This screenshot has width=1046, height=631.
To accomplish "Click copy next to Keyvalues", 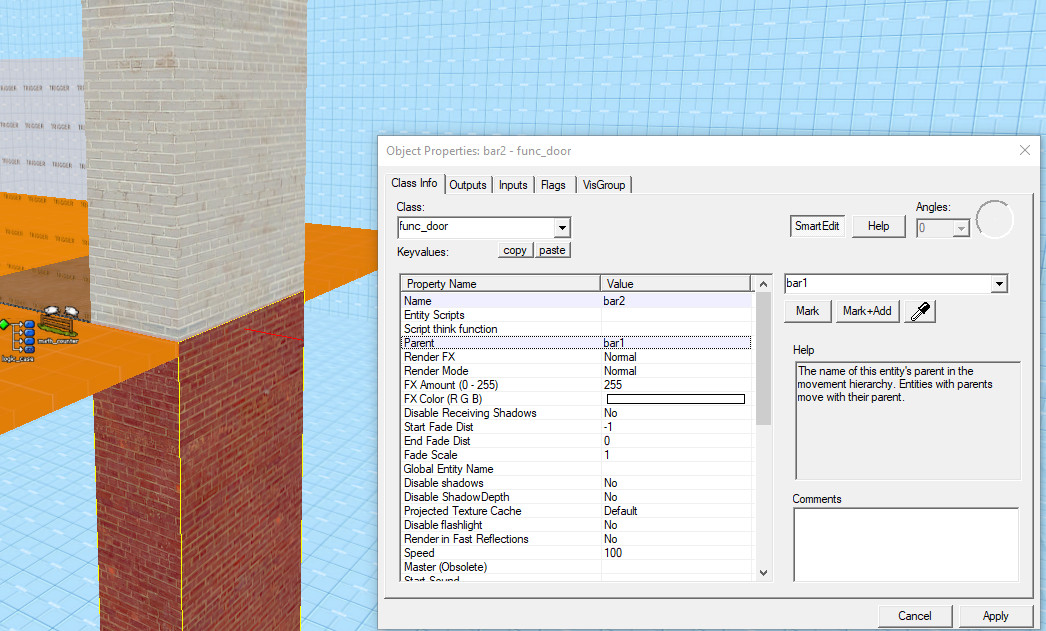I will pyautogui.click(x=514, y=249).
